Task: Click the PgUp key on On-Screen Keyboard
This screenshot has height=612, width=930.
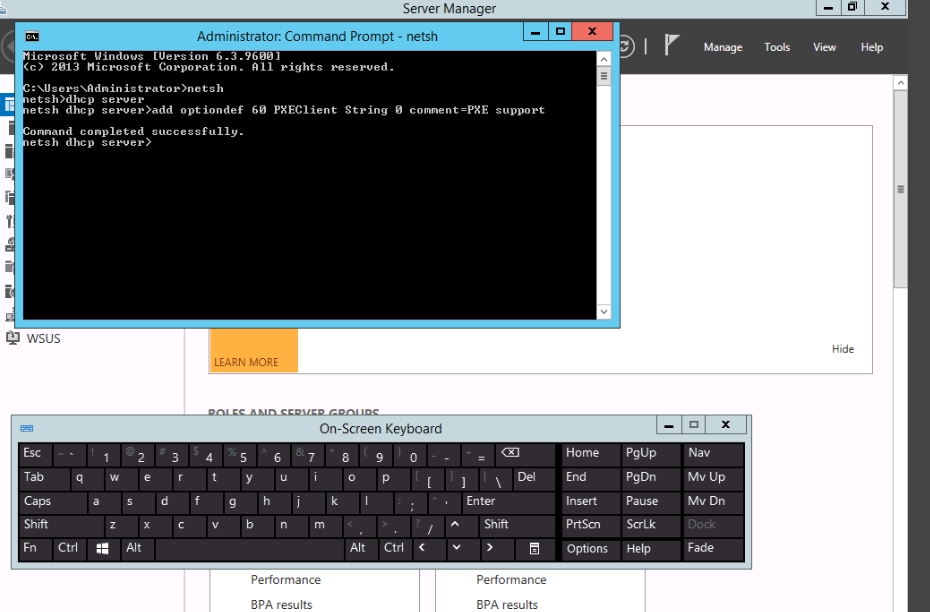Action: (651, 454)
